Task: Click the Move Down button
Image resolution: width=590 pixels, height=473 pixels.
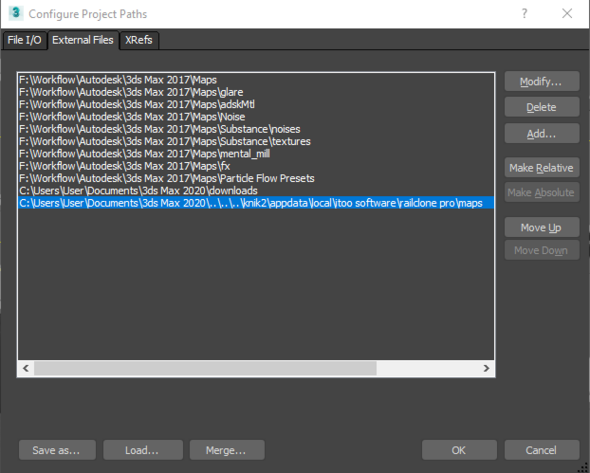Action: (x=541, y=250)
